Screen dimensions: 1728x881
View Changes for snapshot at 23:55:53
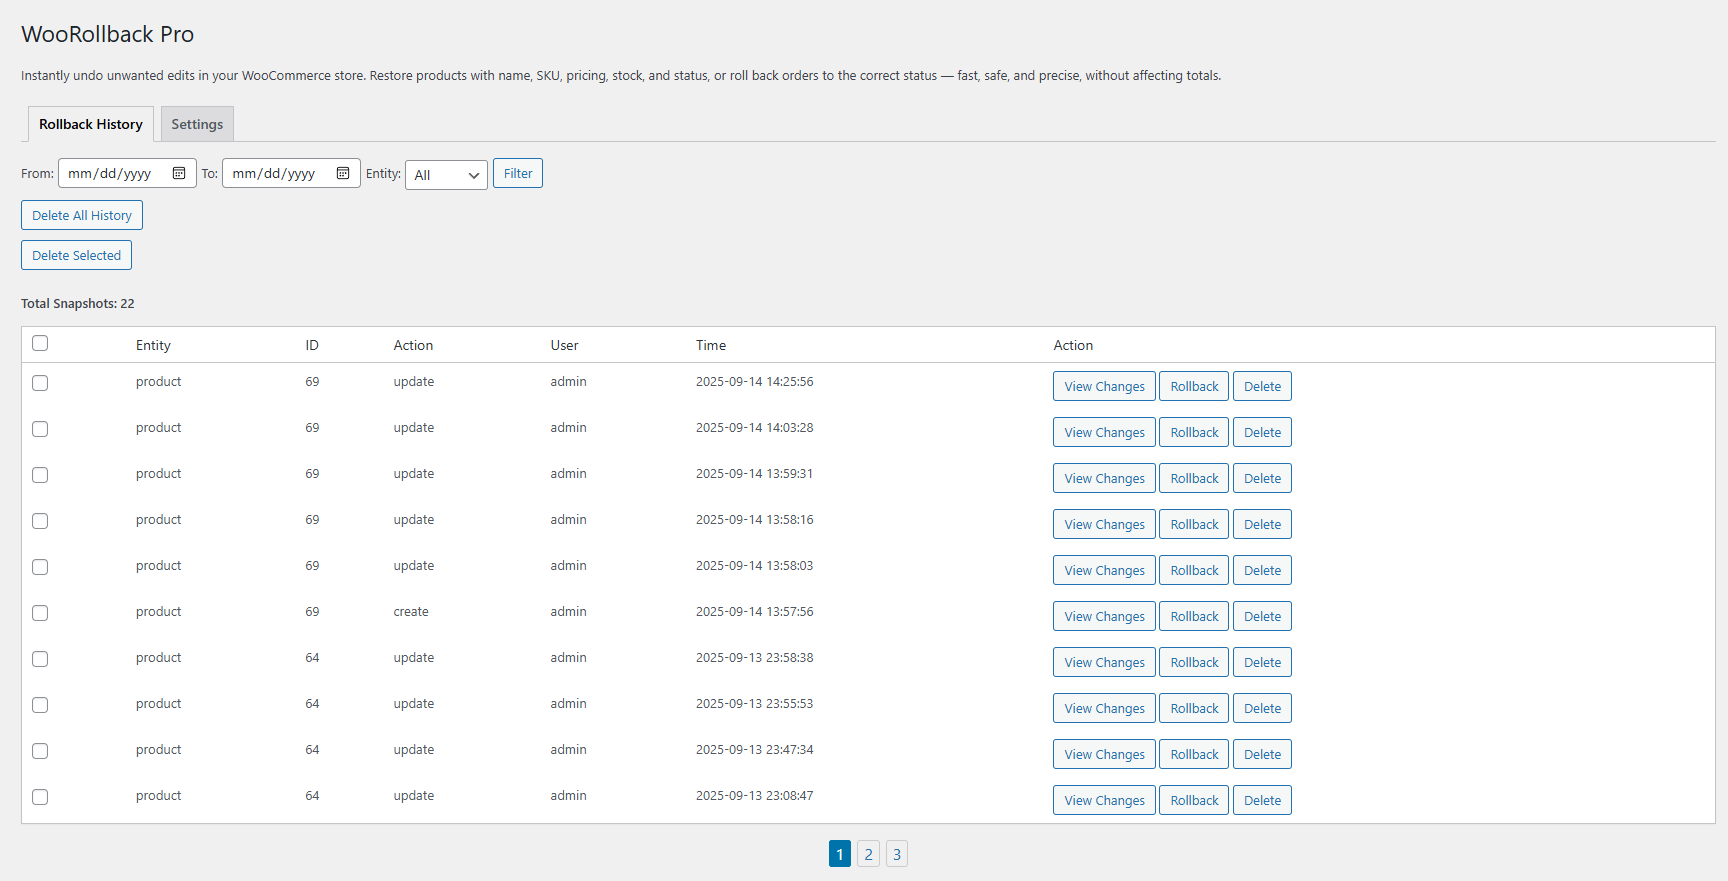pyautogui.click(x=1104, y=708)
